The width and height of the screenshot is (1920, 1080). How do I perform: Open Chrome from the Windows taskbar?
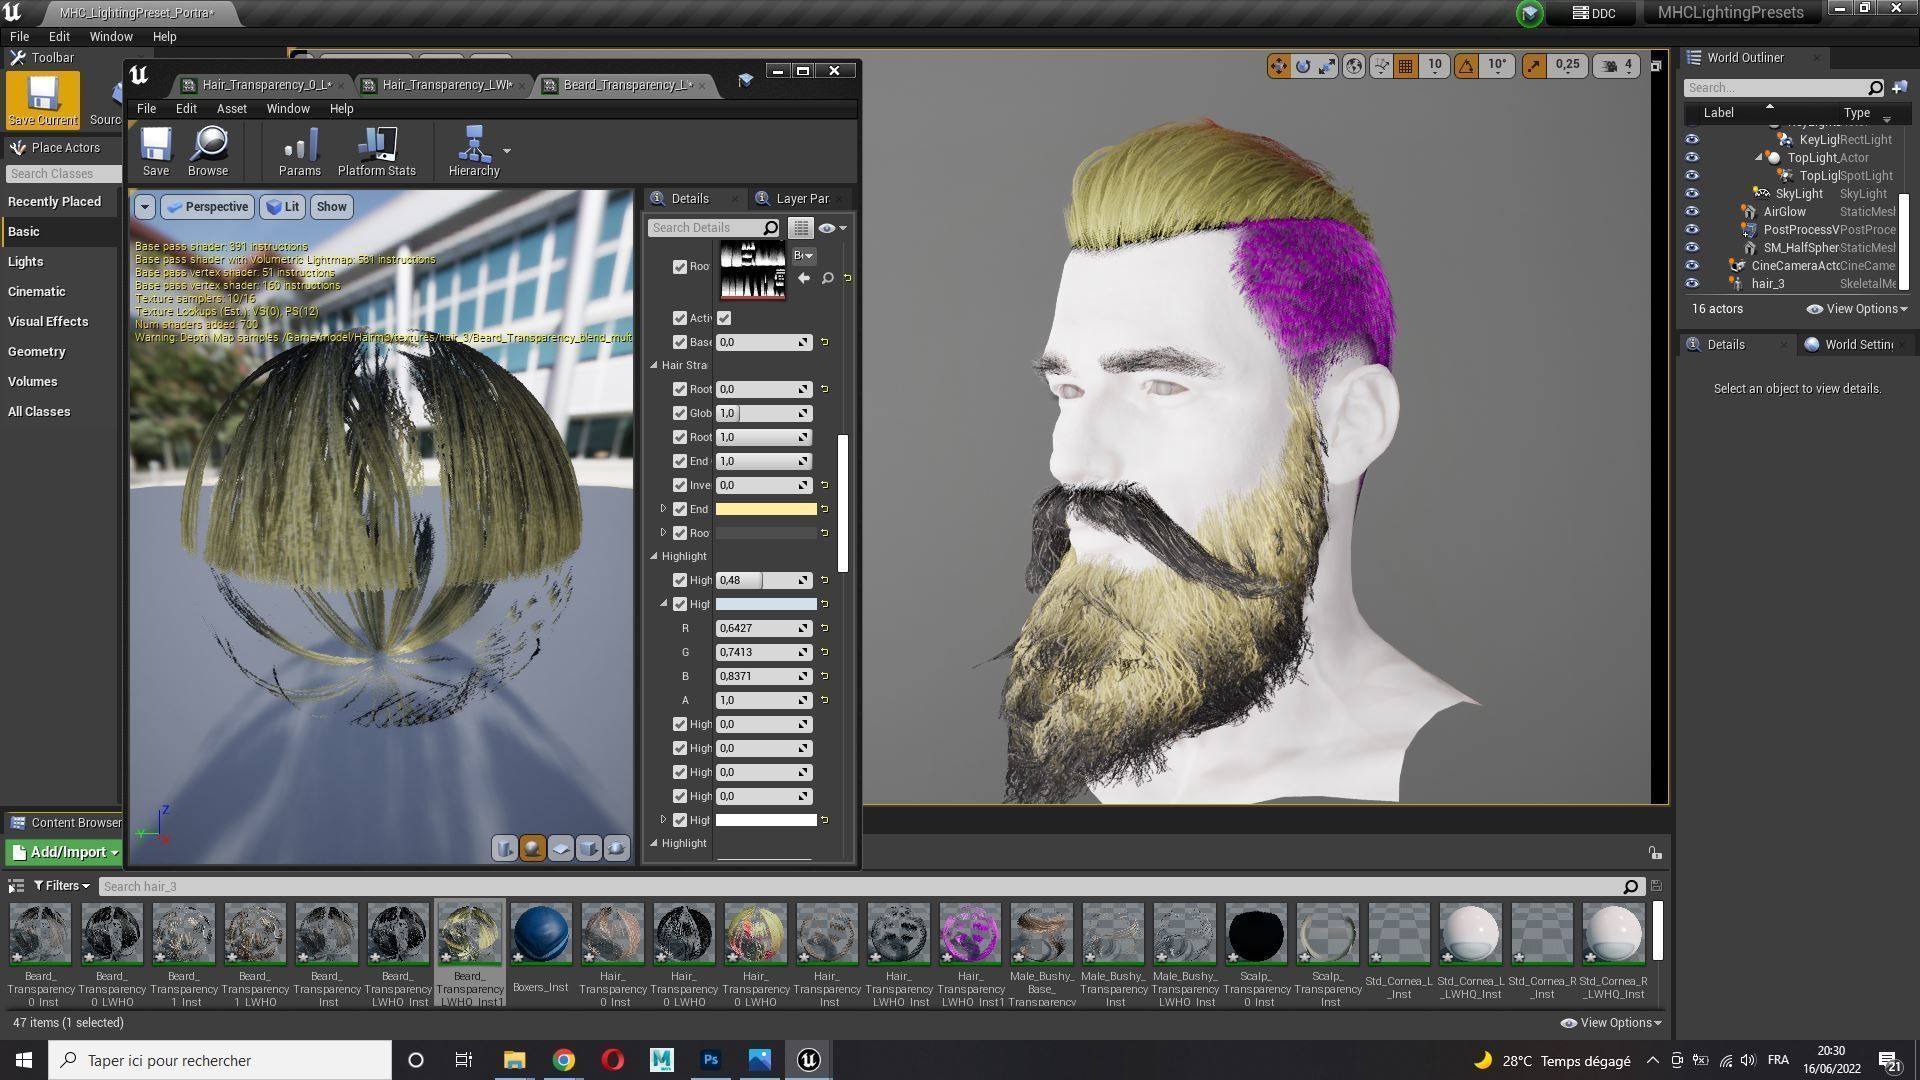564,1060
